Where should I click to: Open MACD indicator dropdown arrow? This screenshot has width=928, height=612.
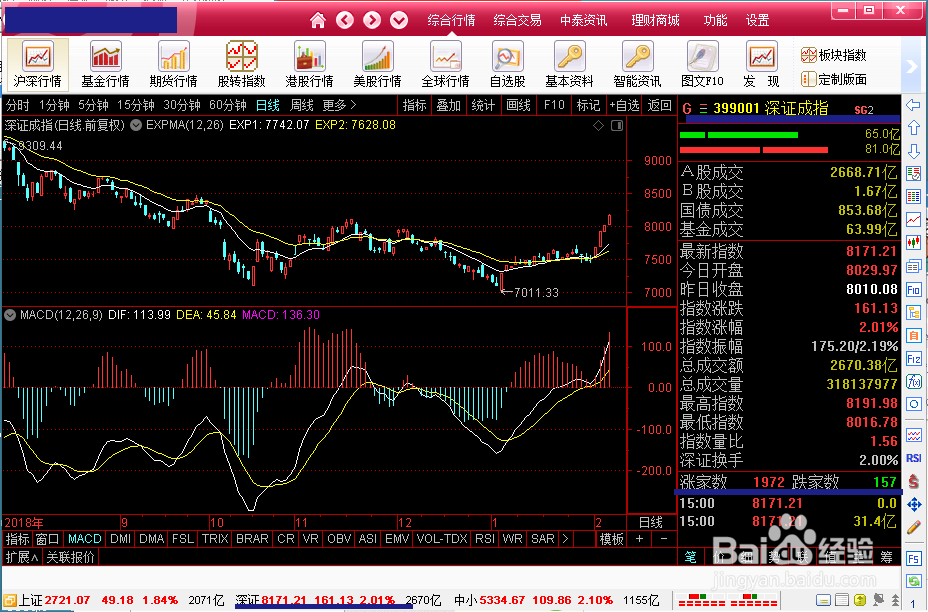pos(10,315)
